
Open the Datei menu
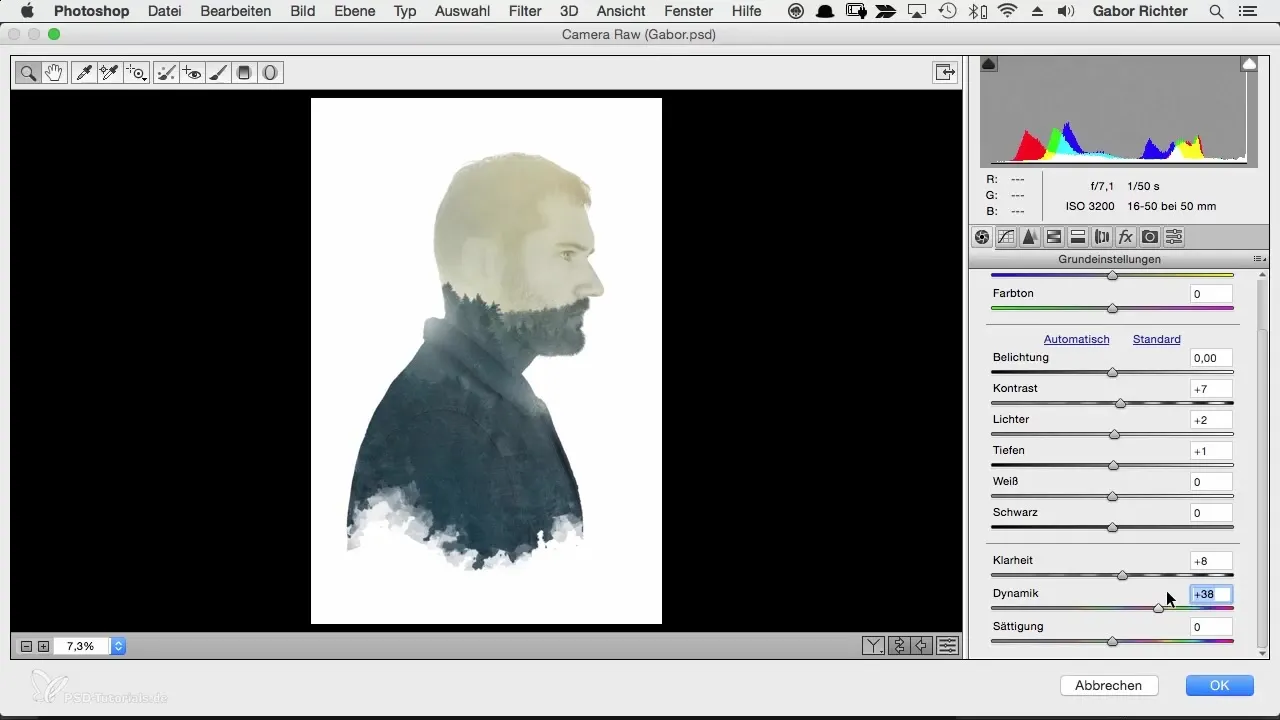point(165,11)
